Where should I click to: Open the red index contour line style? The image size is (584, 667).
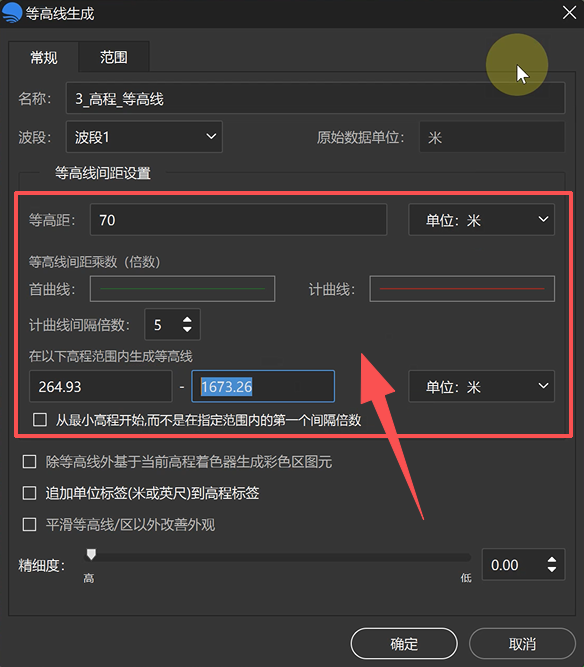(x=462, y=289)
